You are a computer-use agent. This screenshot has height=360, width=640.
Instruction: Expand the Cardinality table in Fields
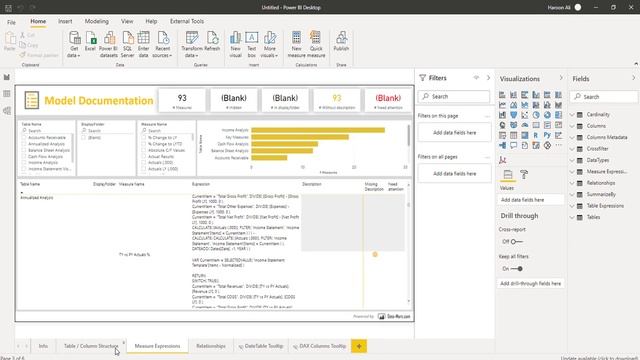(572, 115)
